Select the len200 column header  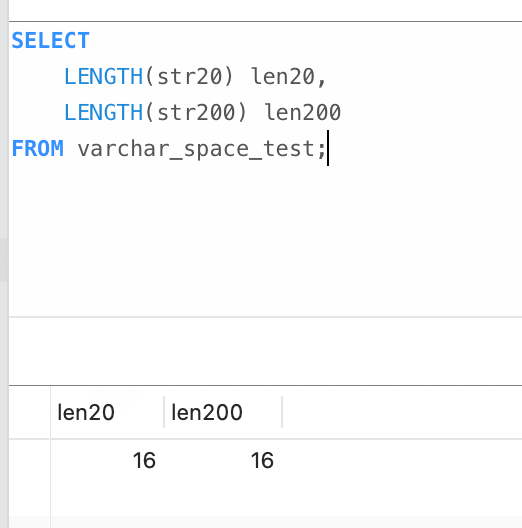tap(207, 412)
